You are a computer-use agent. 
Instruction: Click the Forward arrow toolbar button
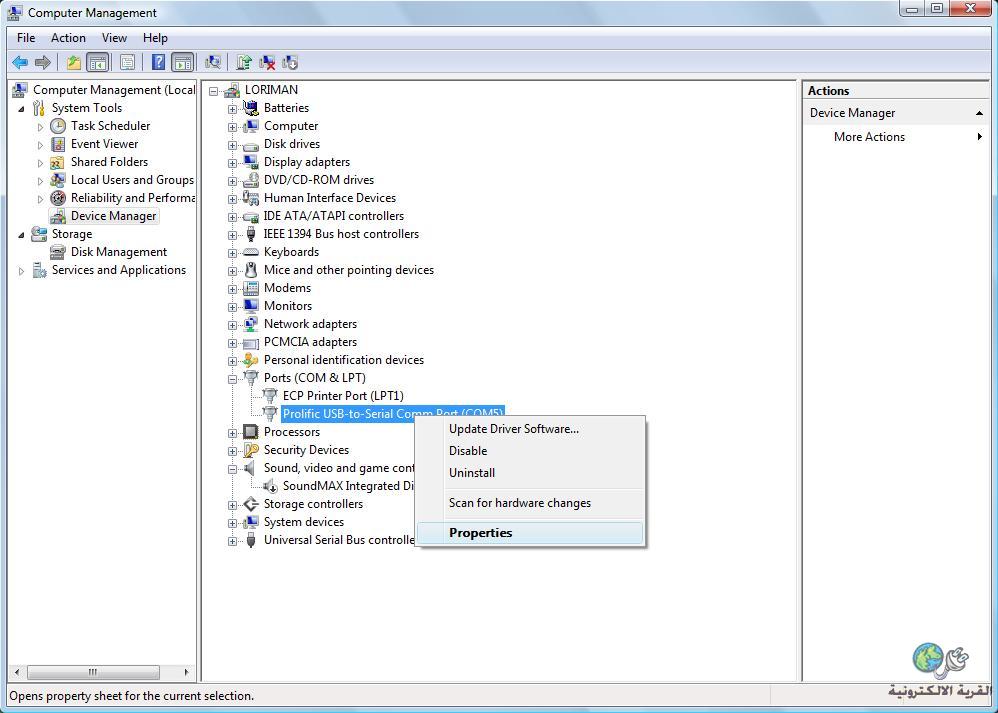pyautogui.click(x=43, y=62)
